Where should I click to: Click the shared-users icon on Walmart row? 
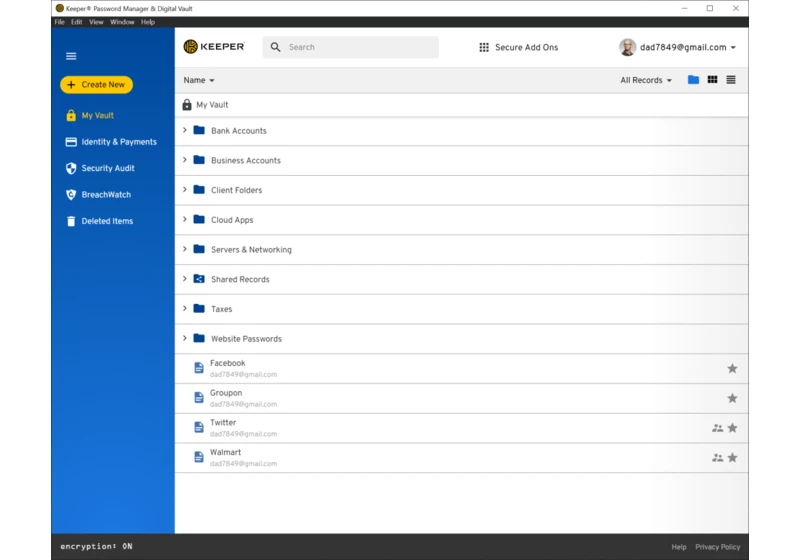[x=717, y=457]
